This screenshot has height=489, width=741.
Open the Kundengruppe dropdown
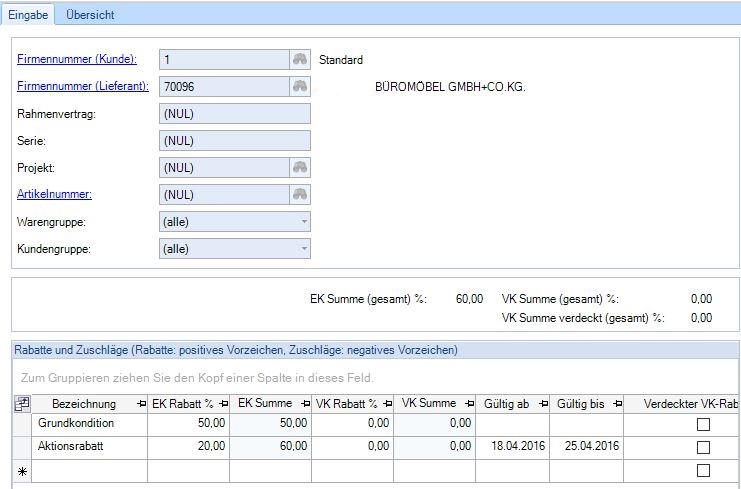[304, 249]
